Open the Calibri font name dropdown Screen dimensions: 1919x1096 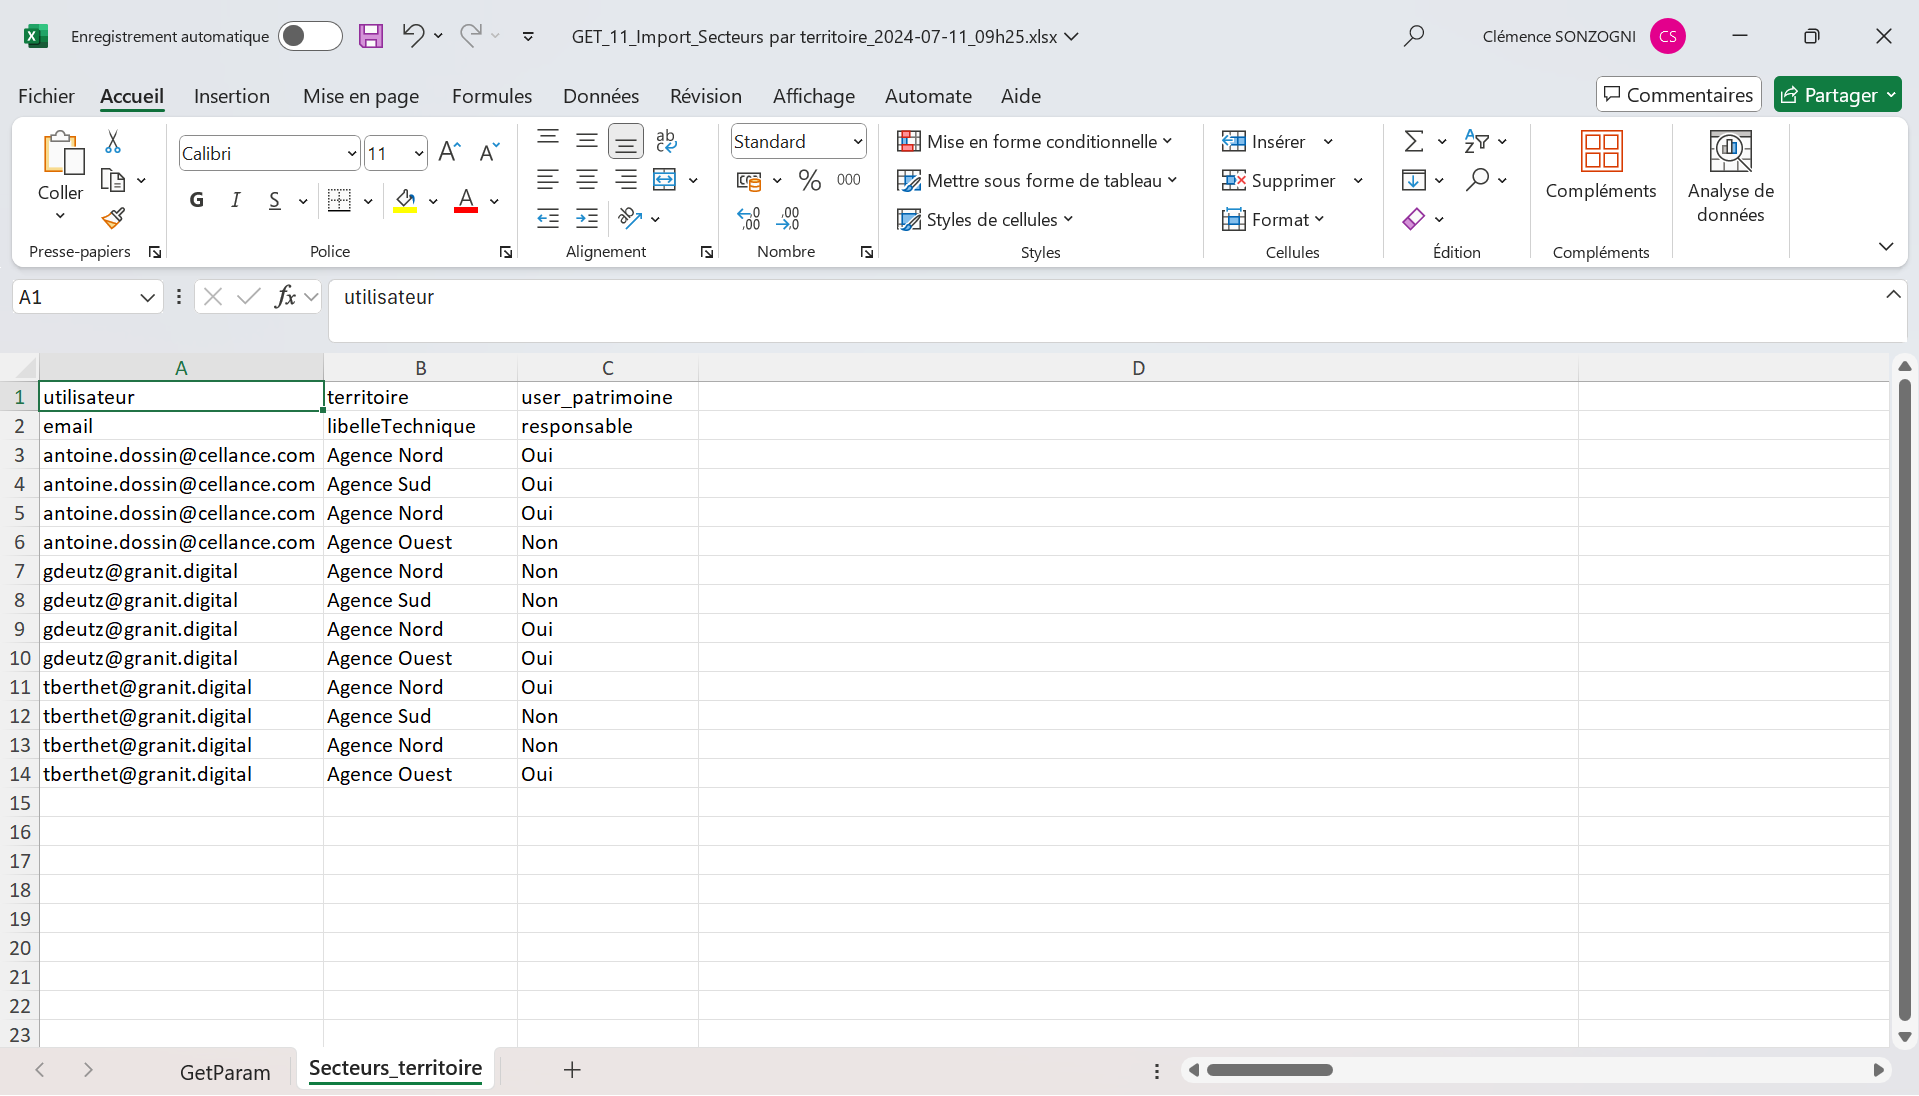tap(351, 154)
